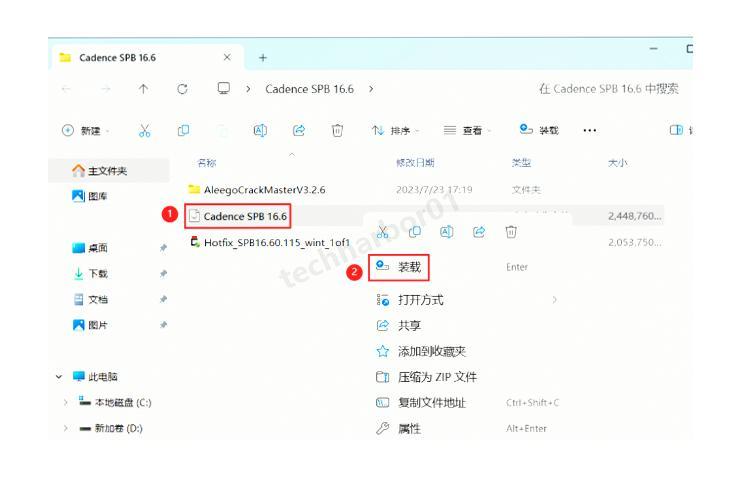Expand chevron after computer icon in path
This screenshot has height=477, width=741.
248,89
